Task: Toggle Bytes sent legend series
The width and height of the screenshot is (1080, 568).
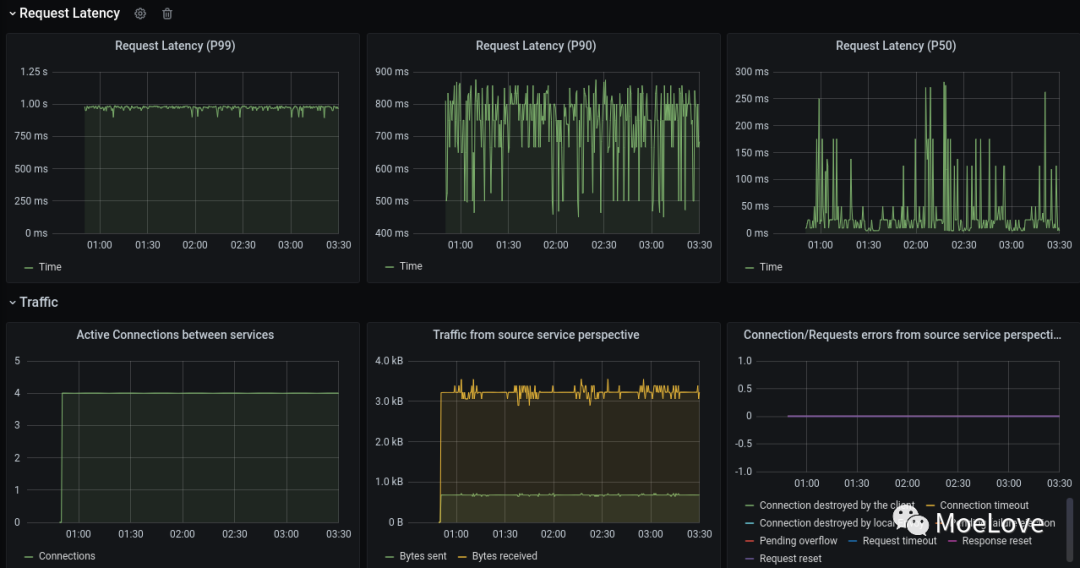Action: click(x=422, y=556)
